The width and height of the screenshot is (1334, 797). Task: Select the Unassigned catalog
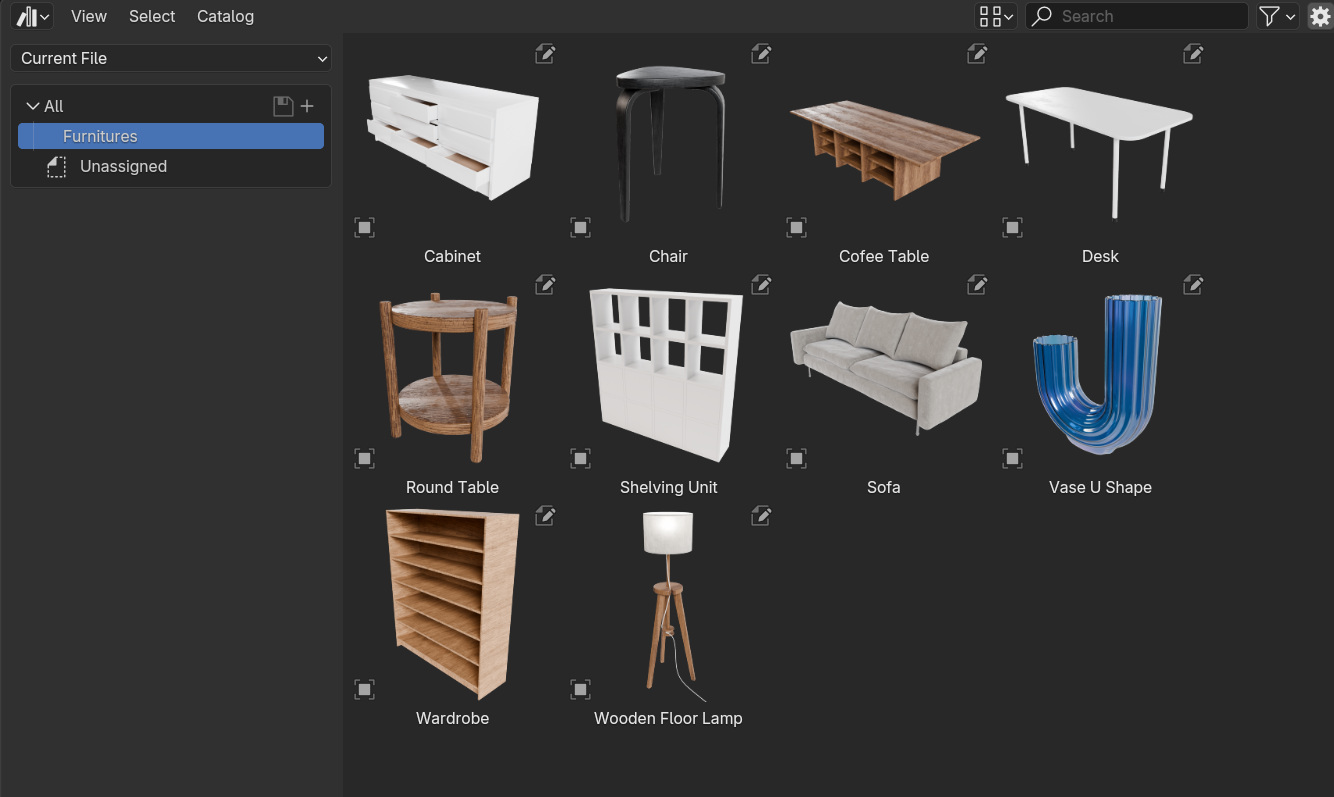pos(171,166)
